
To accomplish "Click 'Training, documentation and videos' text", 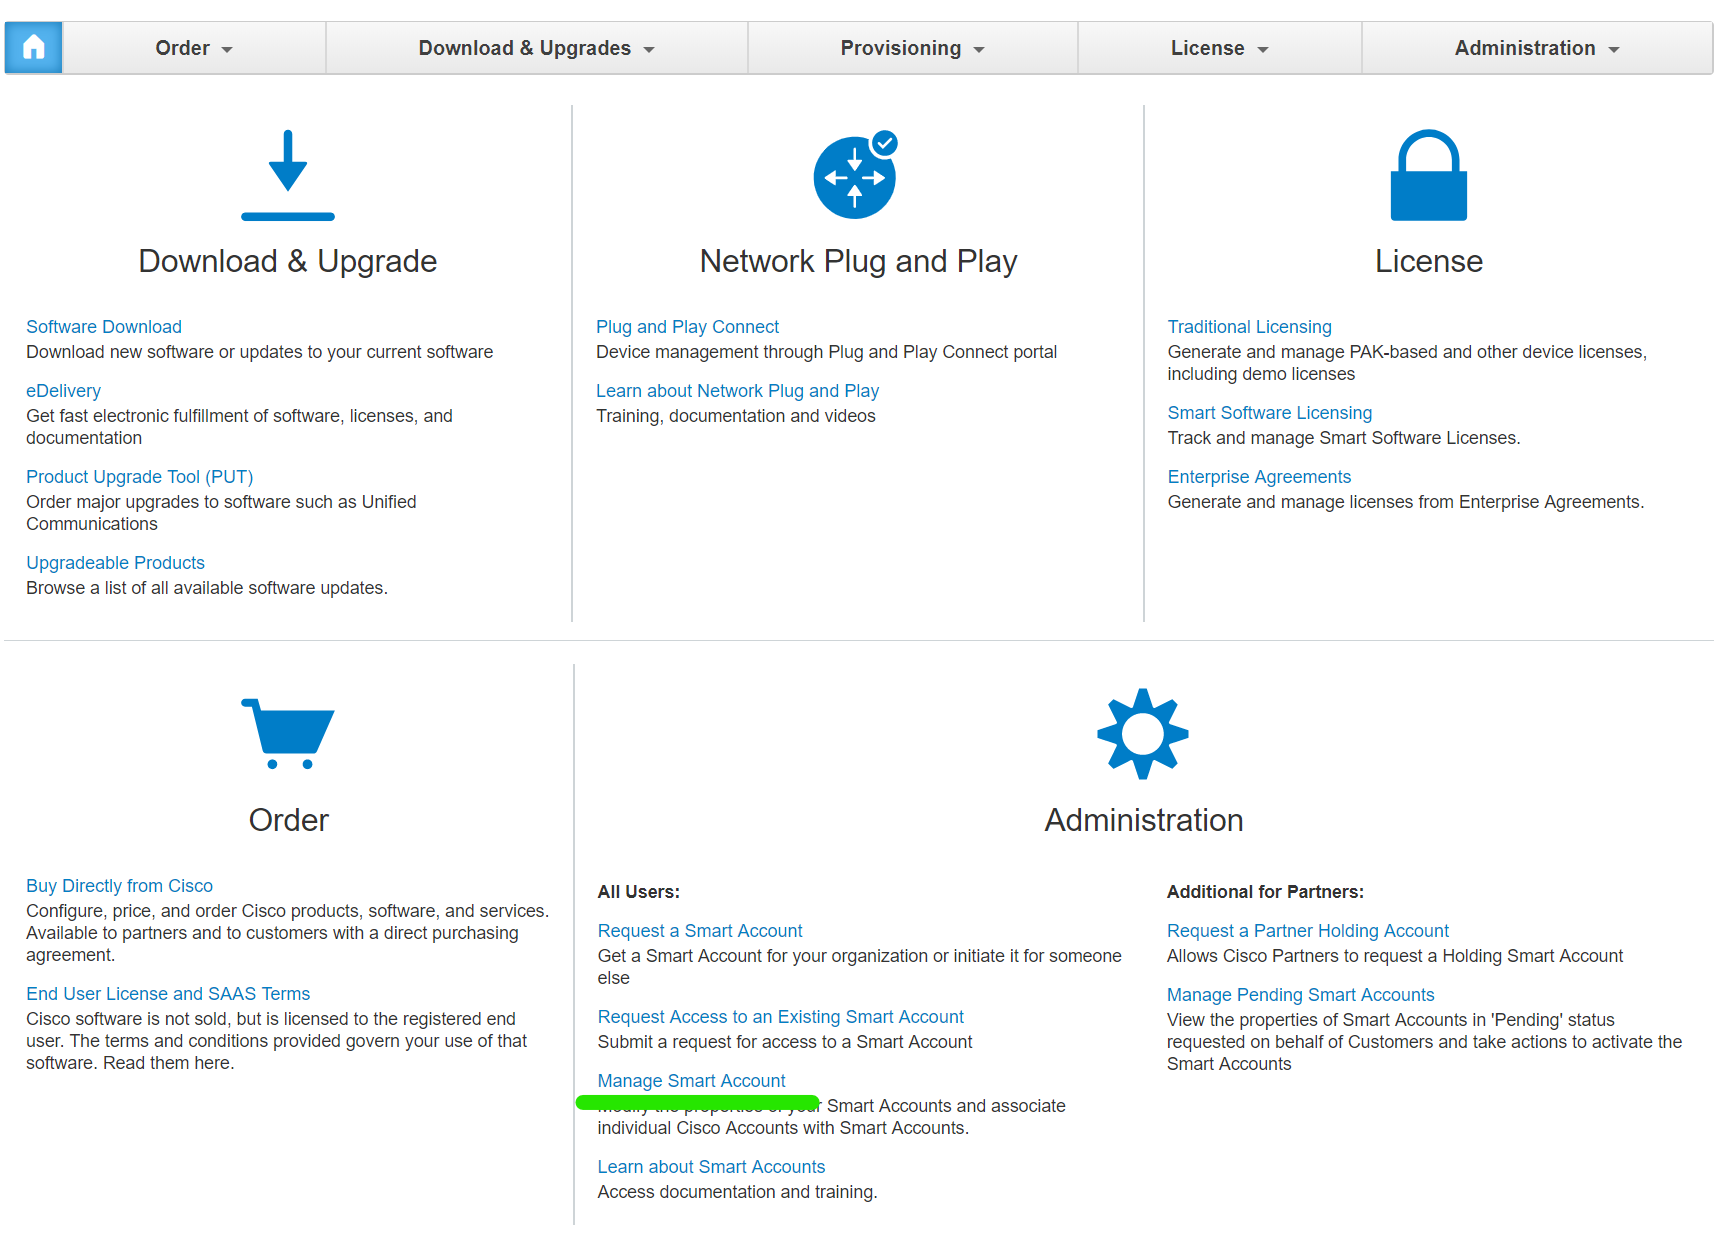I will [x=736, y=416].
